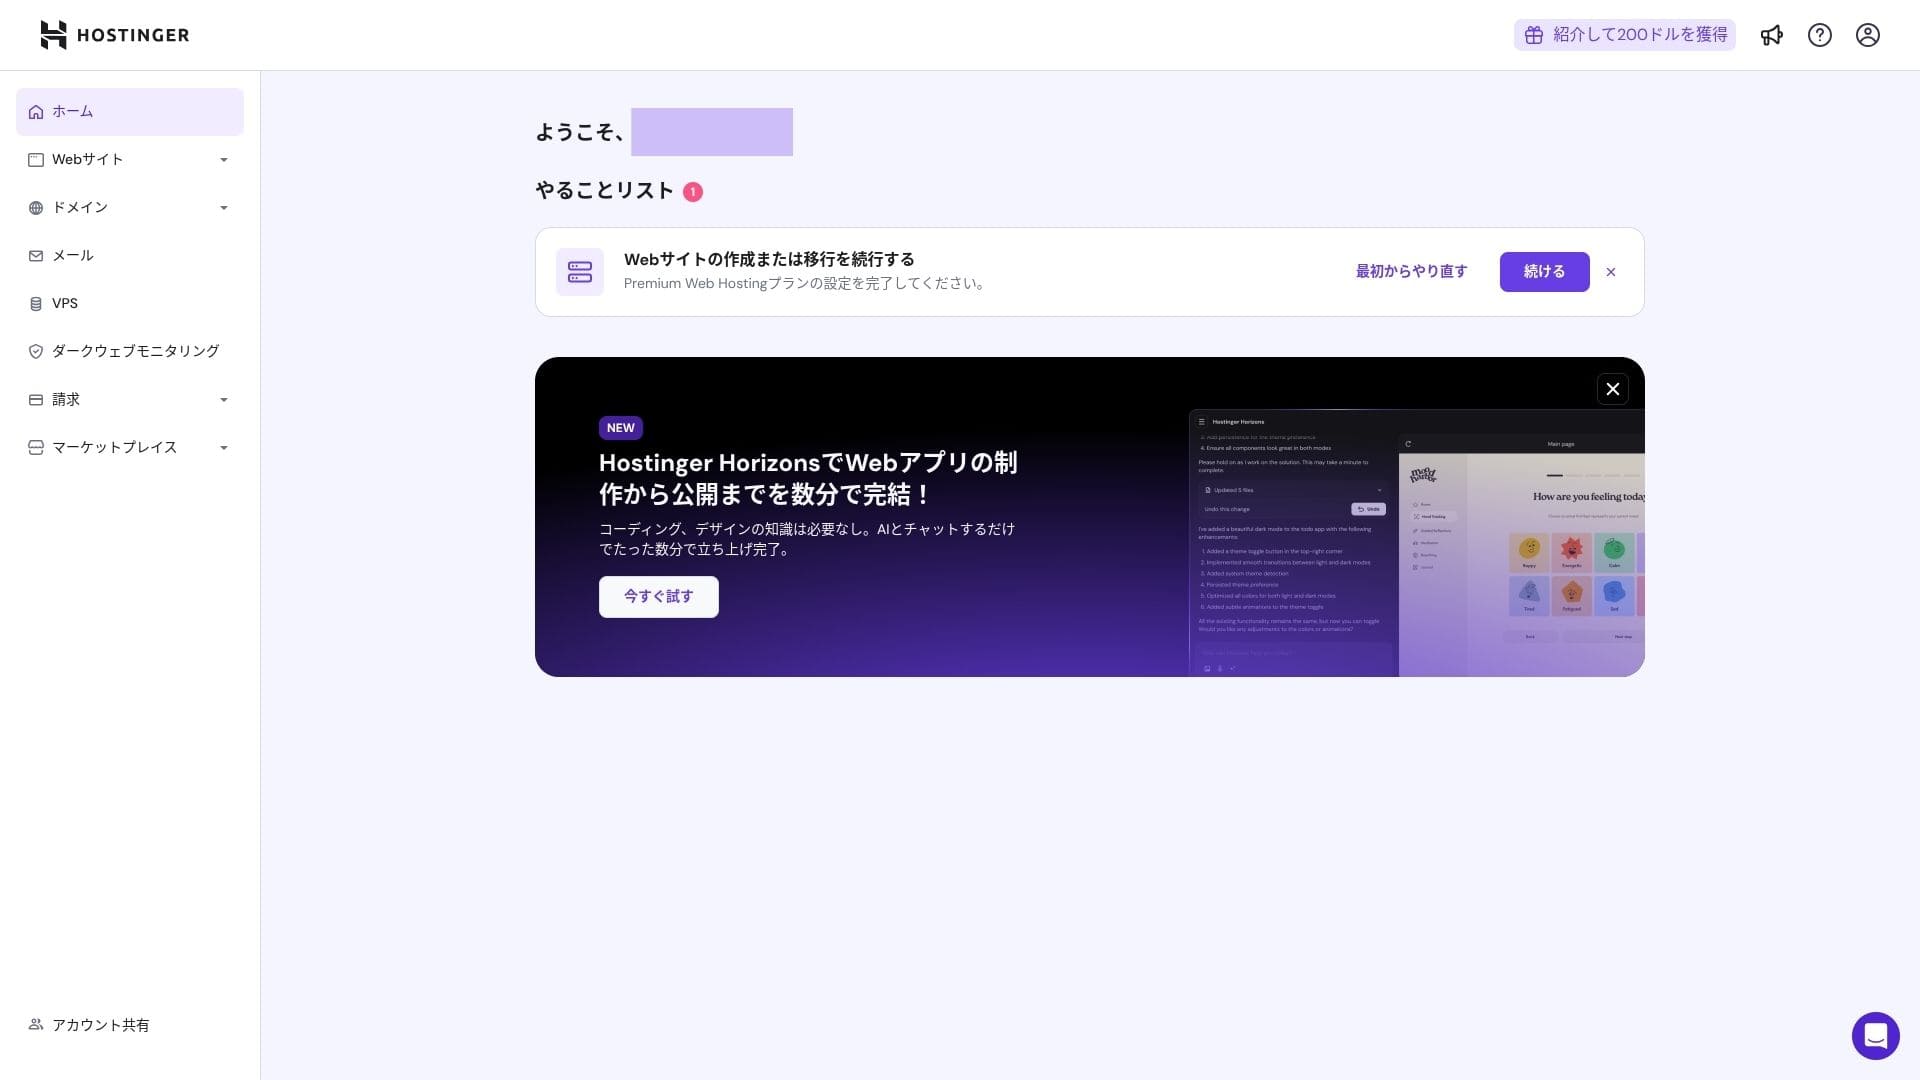Click the Hostinger logo
1920x1080 pixels.
point(114,35)
